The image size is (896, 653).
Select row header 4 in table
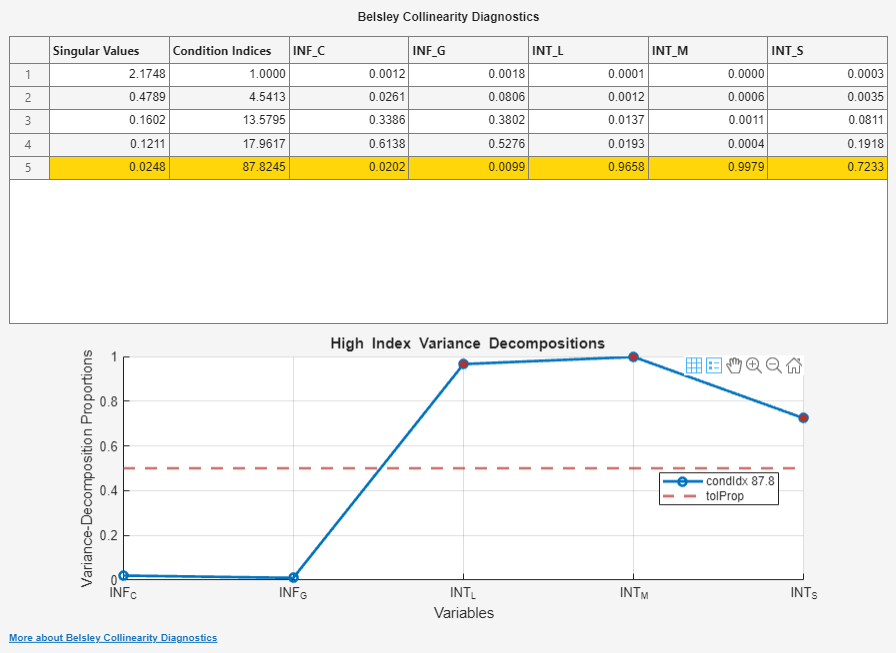pos(29,145)
